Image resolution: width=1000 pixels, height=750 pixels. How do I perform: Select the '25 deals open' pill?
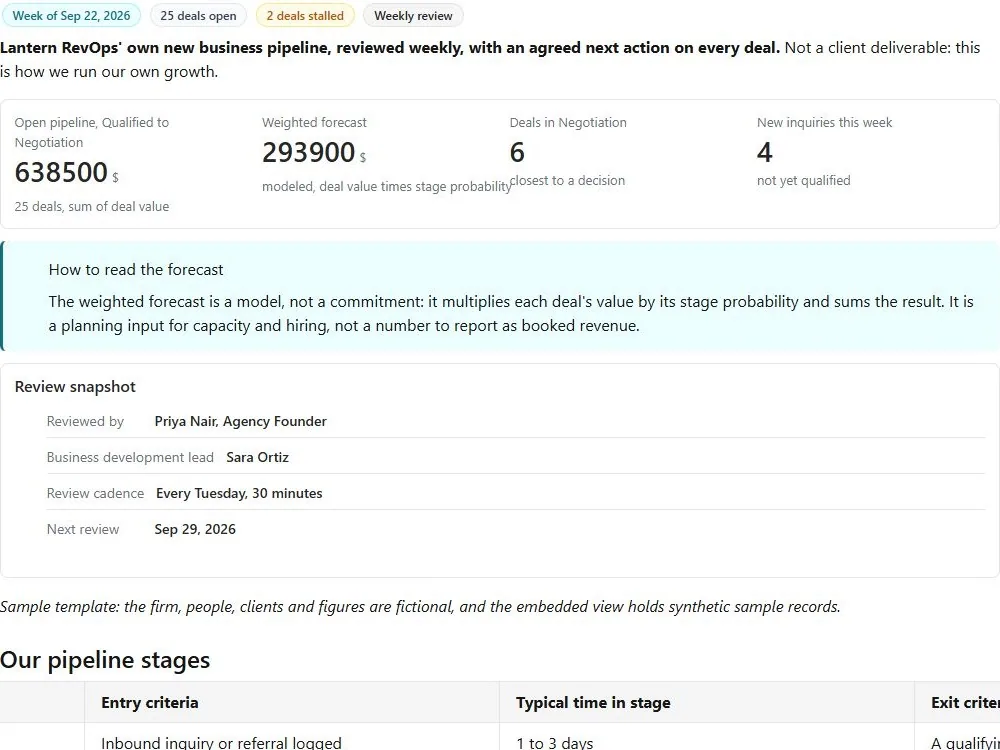(198, 16)
